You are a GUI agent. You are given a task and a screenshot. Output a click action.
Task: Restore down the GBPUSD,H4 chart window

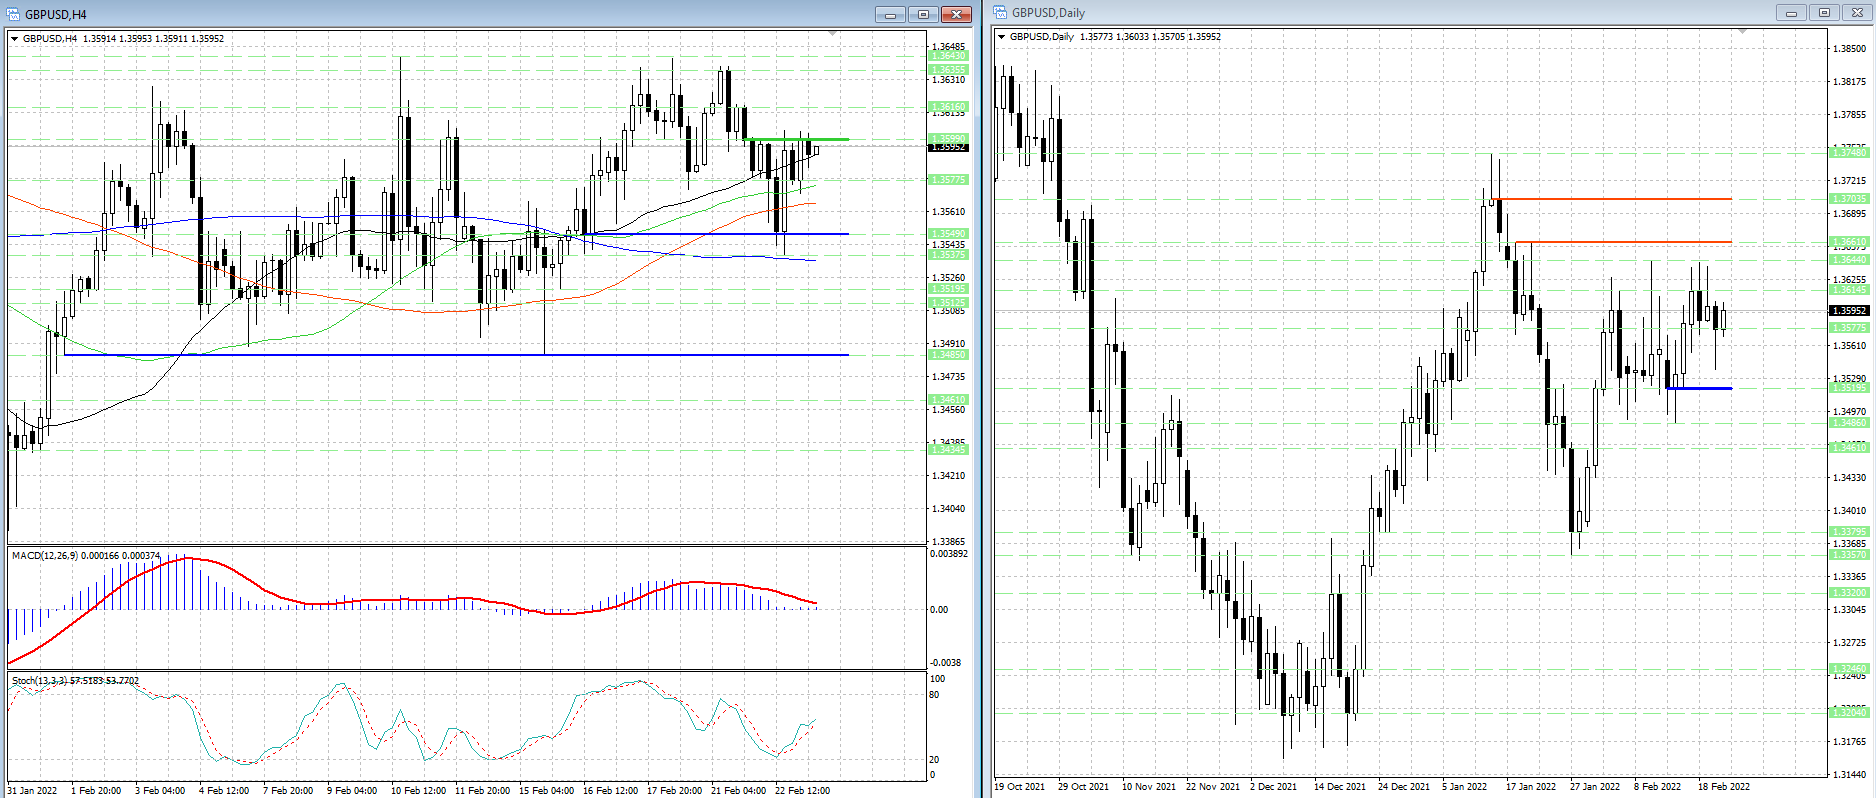(923, 14)
